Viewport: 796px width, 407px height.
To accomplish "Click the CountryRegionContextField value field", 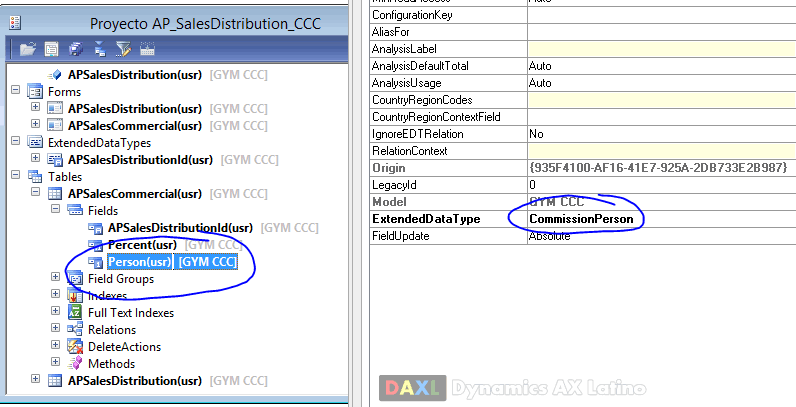I will (661, 117).
